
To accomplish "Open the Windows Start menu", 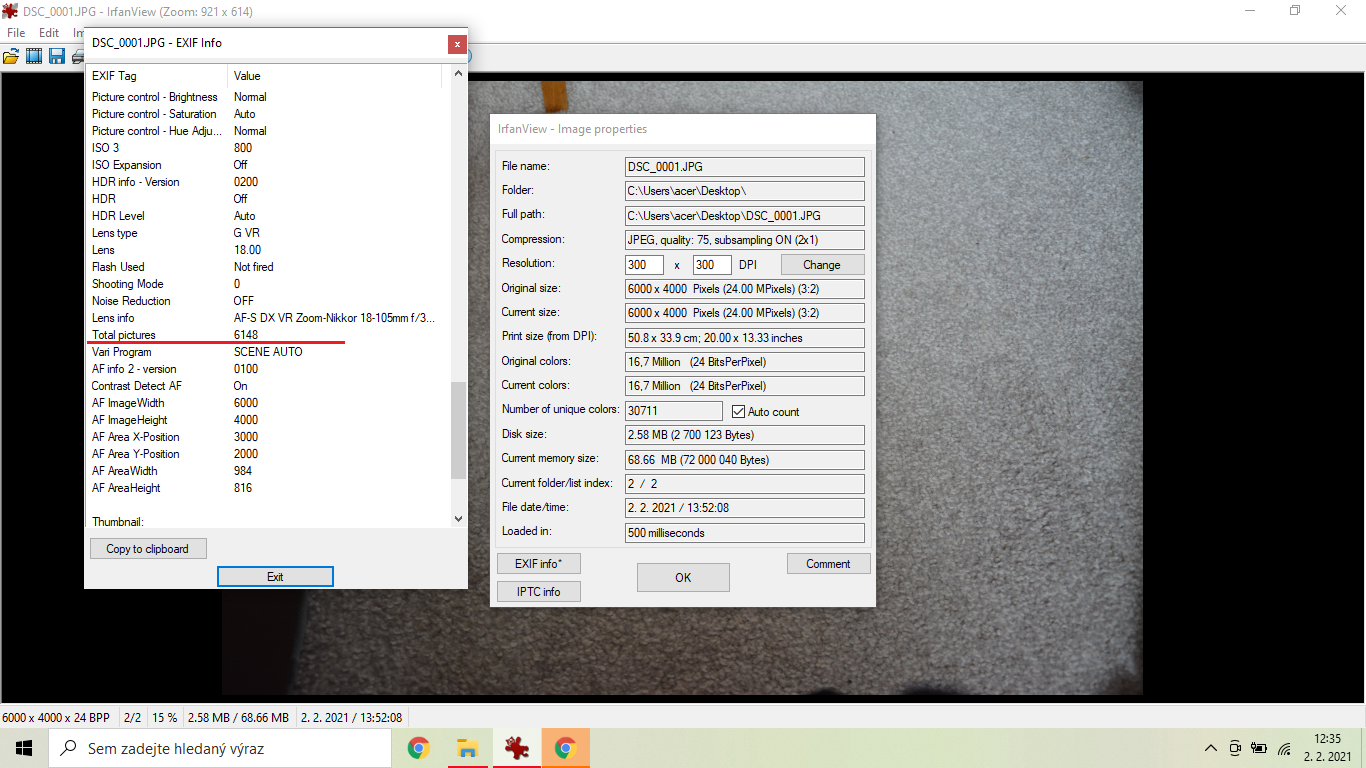I will 24,748.
